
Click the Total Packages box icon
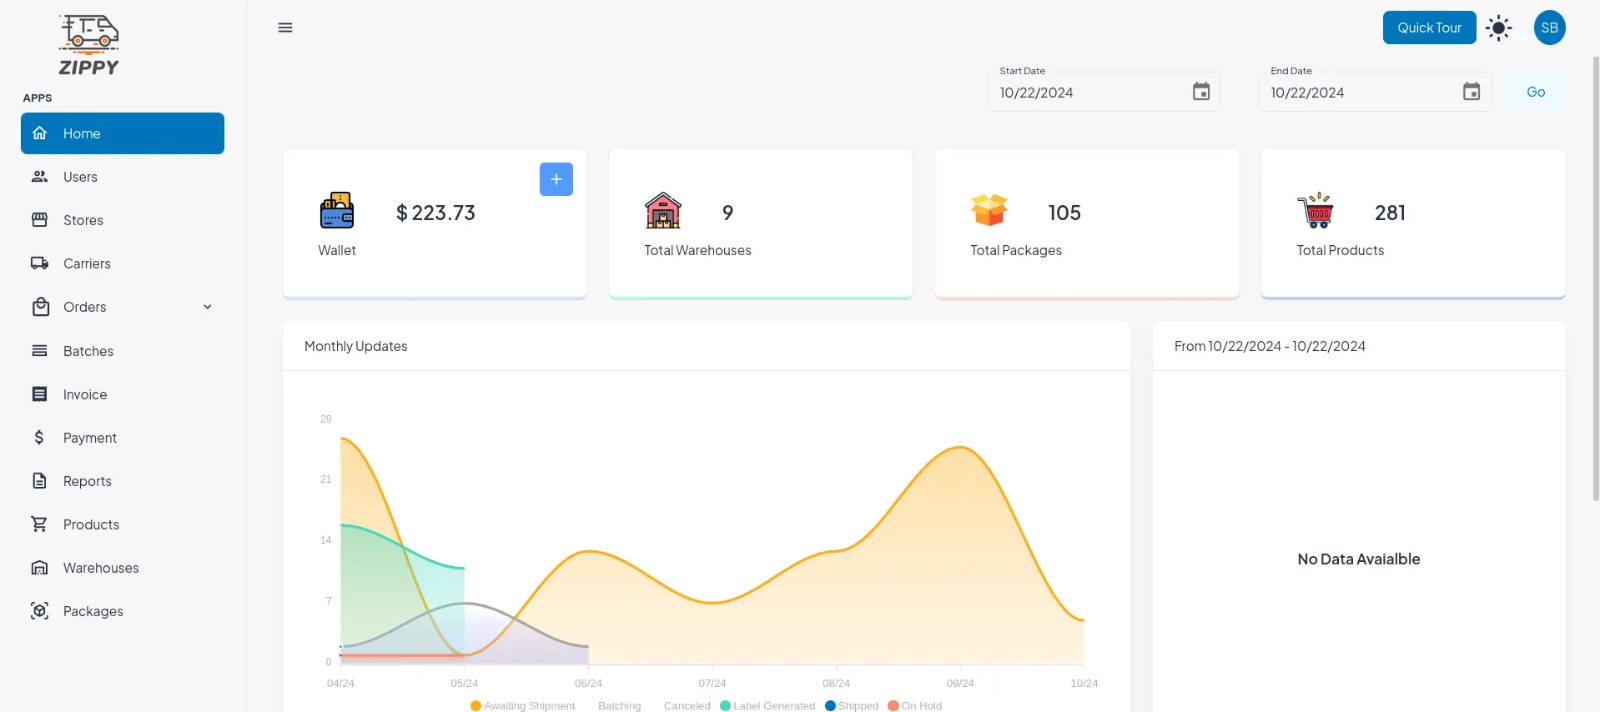tap(989, 210)
